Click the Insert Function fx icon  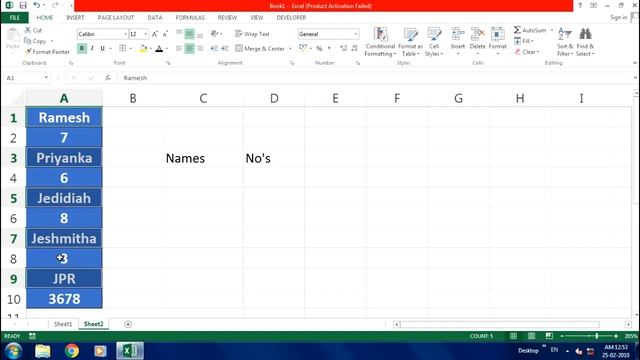[x=108, y=78]
